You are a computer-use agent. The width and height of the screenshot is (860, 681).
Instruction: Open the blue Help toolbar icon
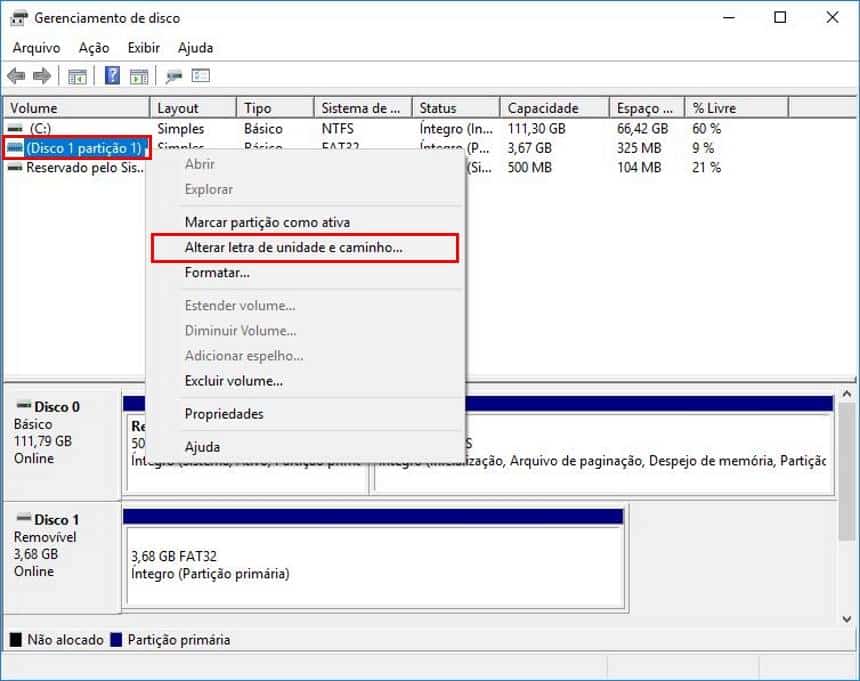click(112, 75)
